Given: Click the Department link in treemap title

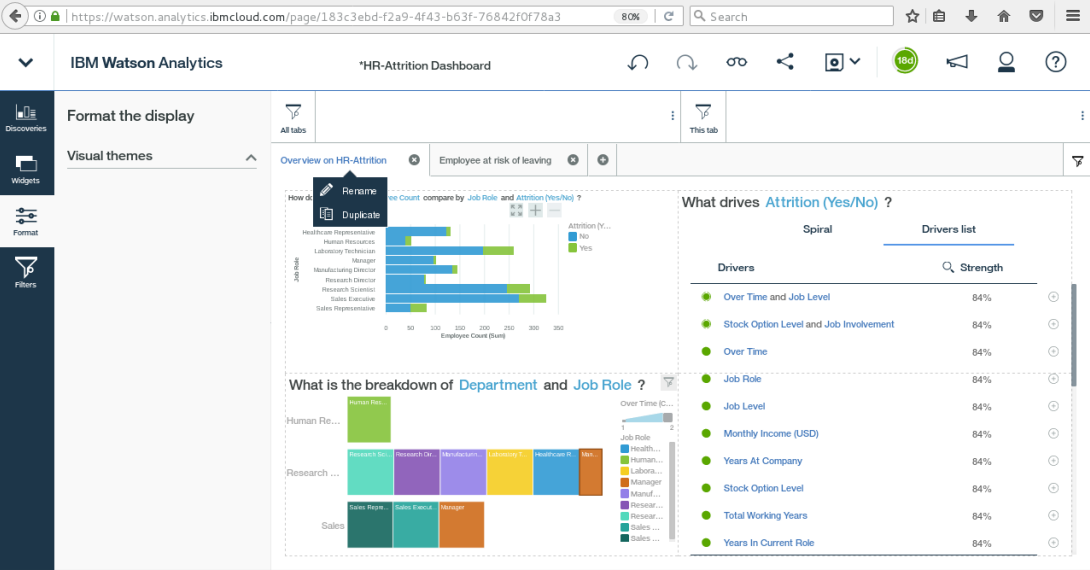Looking at the screenshot, I should click(498, 385).
